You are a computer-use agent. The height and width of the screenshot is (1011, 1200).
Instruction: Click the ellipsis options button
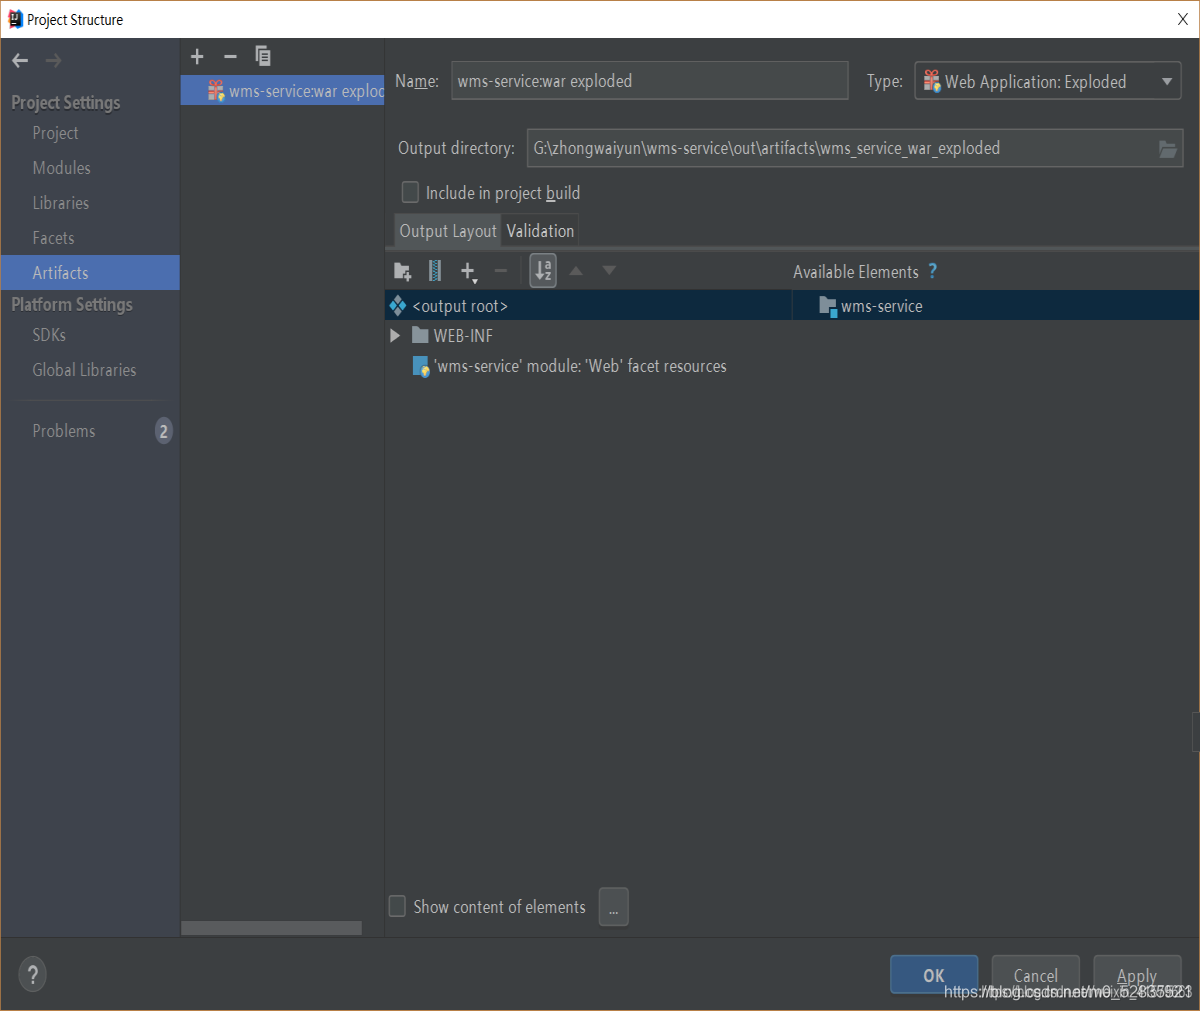(613, 907)
